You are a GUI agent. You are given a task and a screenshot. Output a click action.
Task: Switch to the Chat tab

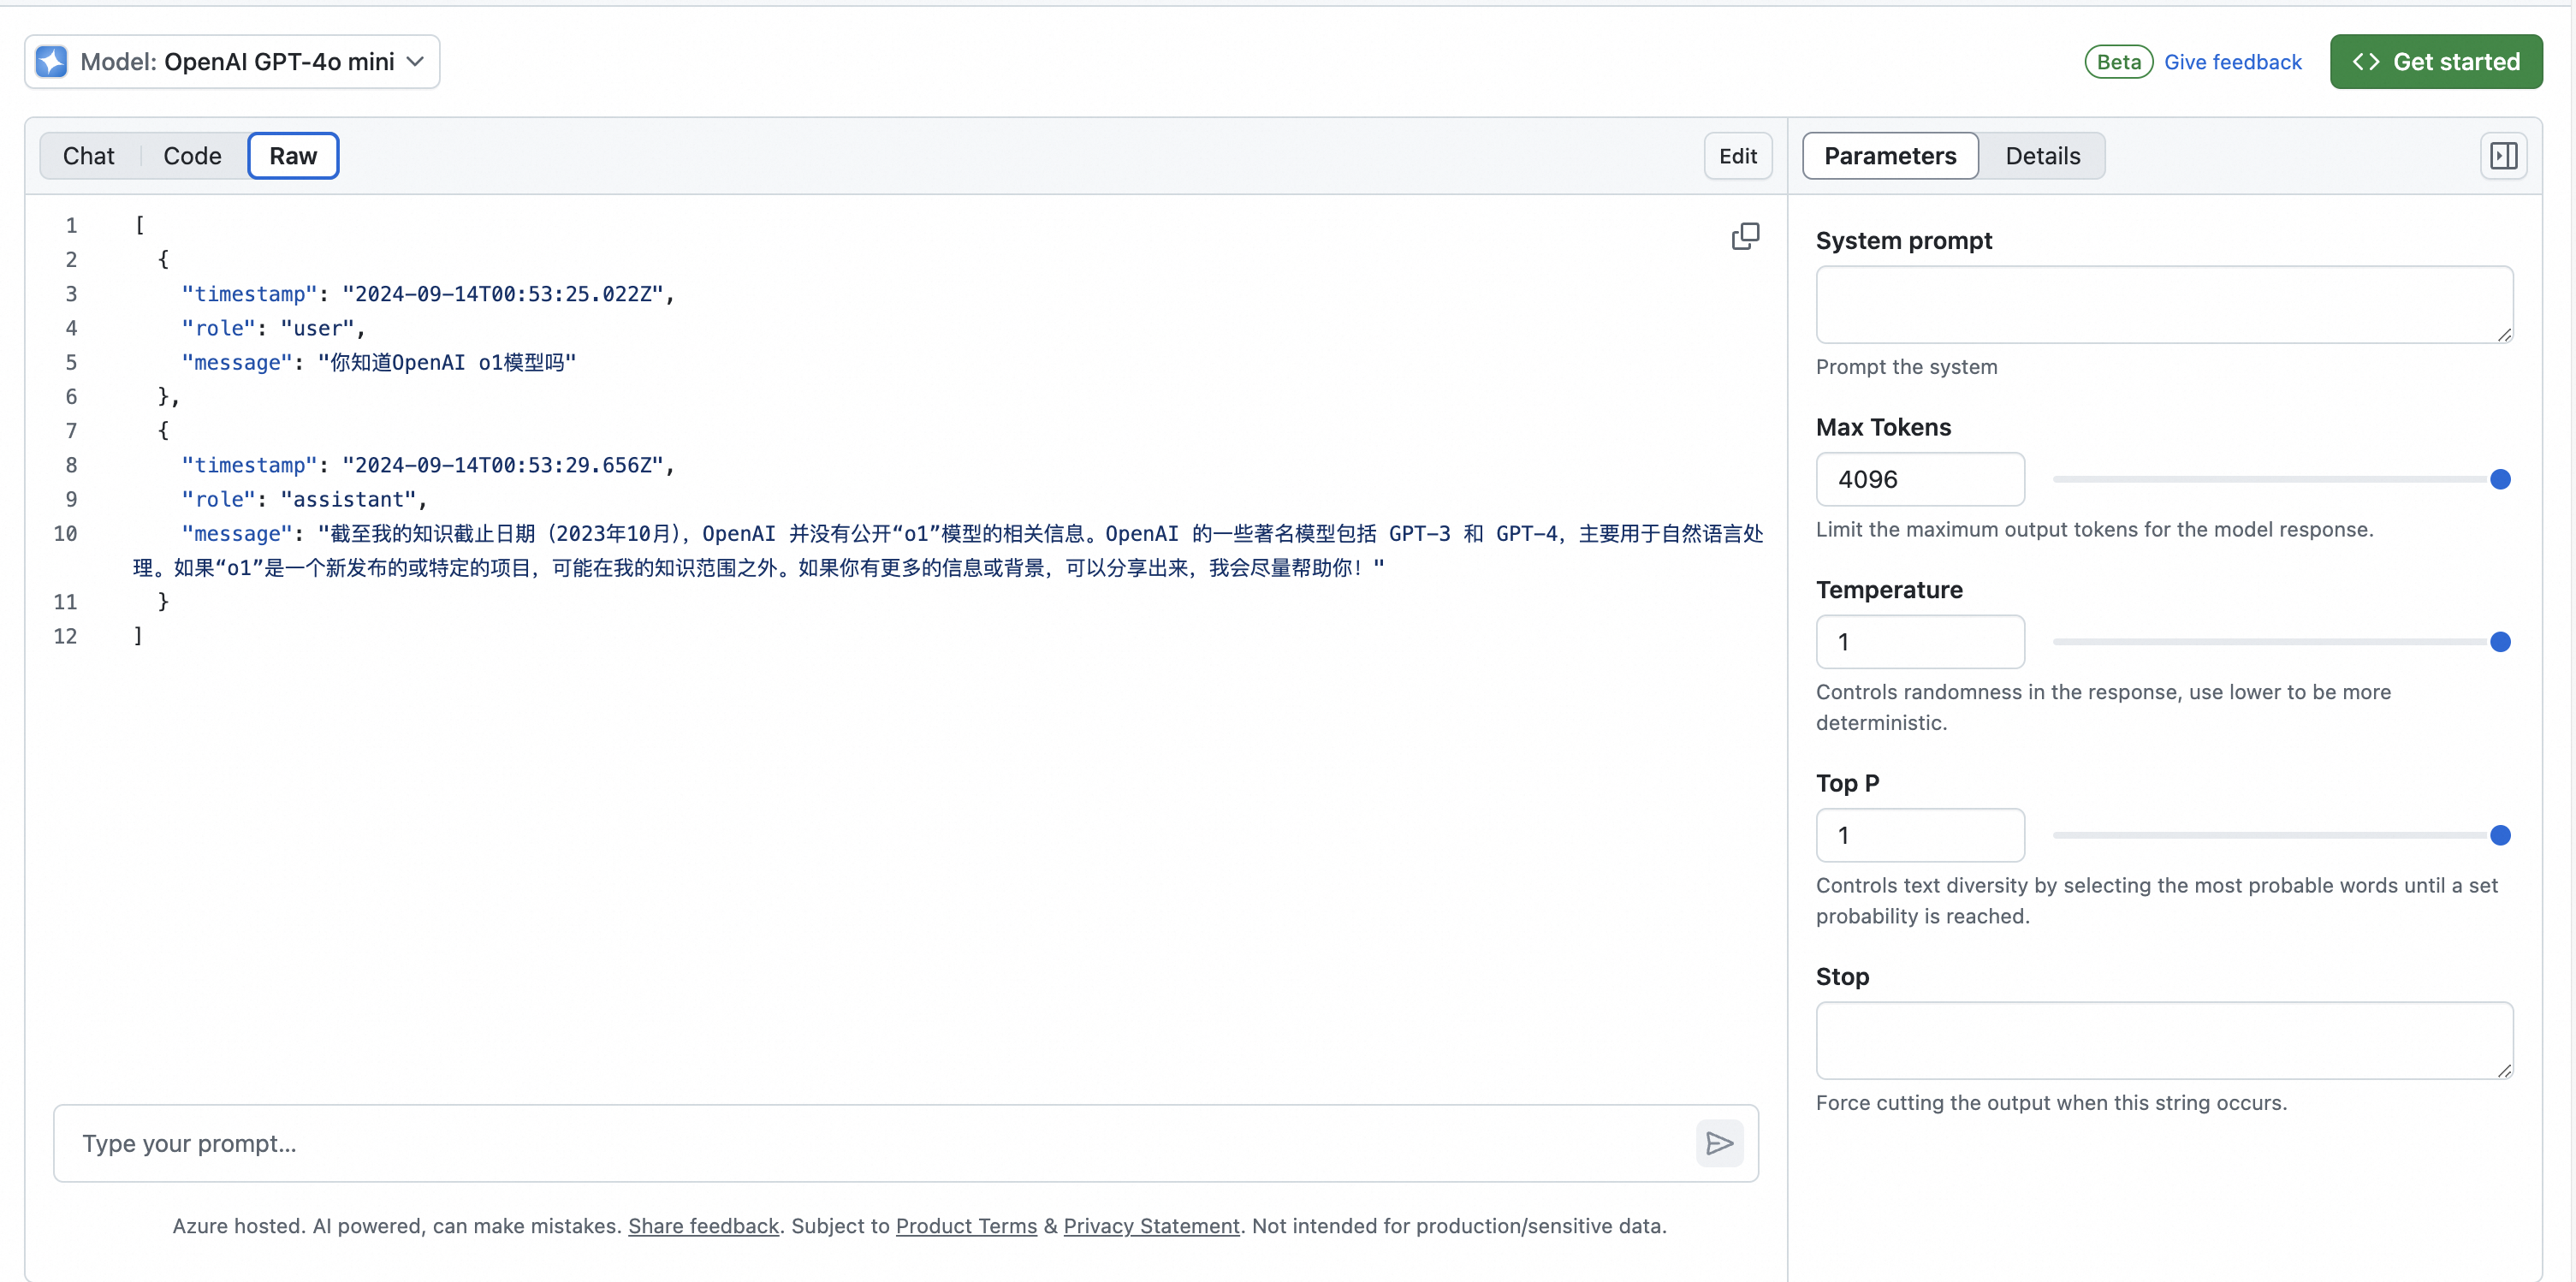point(89,155)
